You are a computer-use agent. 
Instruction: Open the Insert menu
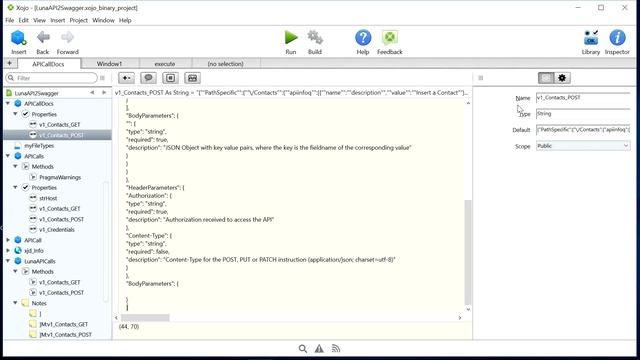[x=58, y=20]
